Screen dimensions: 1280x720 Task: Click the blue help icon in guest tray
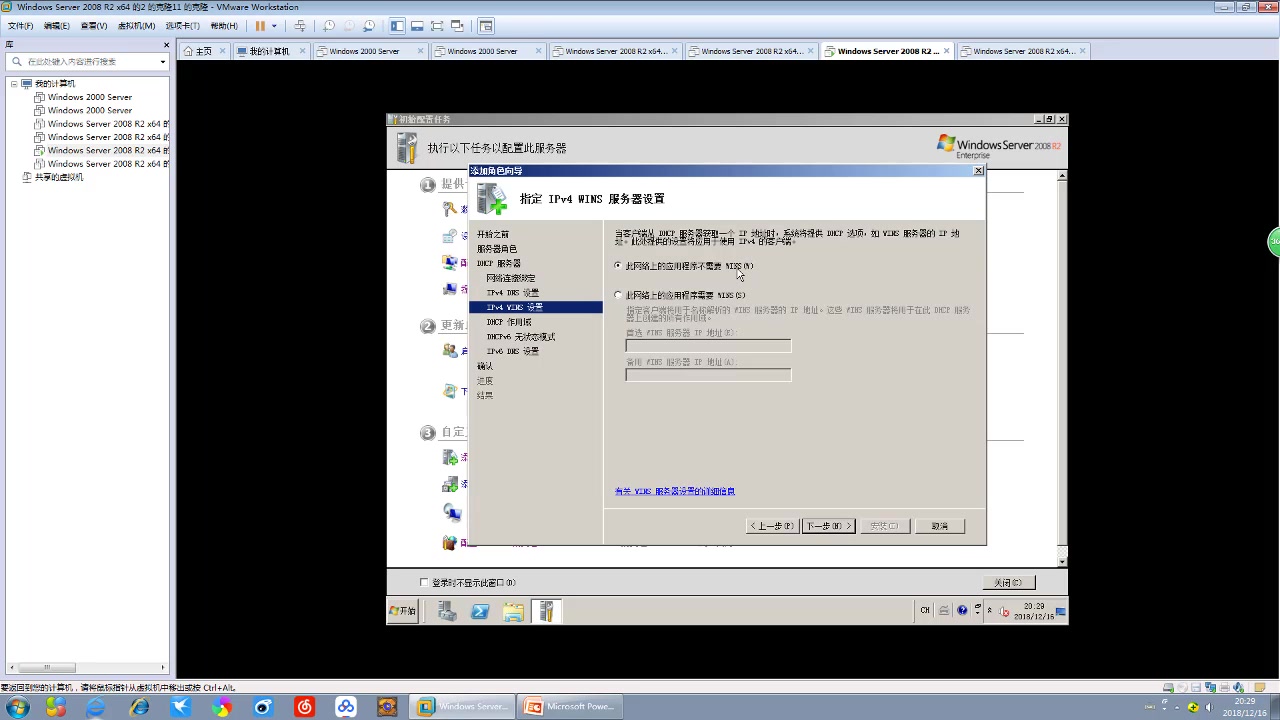coord(962,610)
